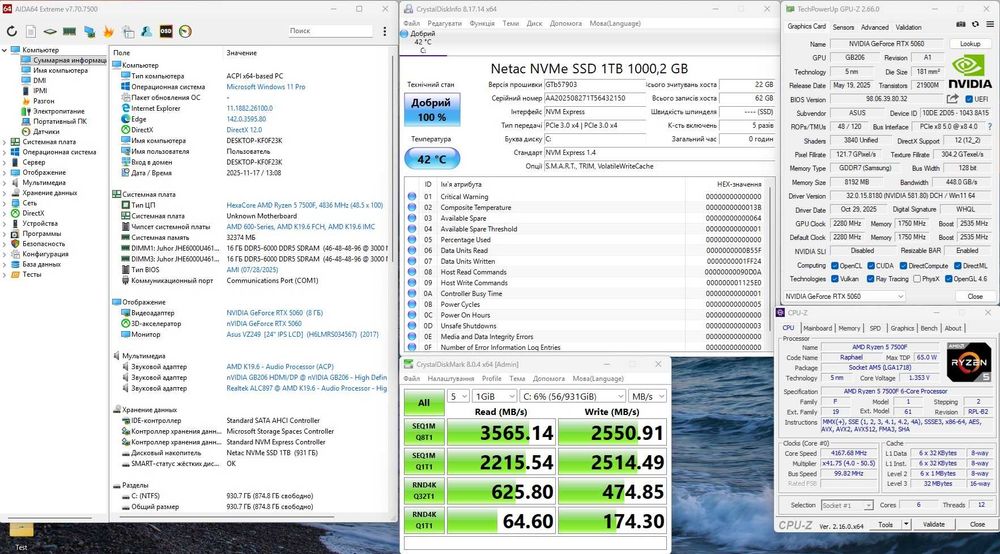This screenshot has height=554, width=1000.
Task: Select Датчики sensors tree item in AIDA64
Action: tap(46, 131)
